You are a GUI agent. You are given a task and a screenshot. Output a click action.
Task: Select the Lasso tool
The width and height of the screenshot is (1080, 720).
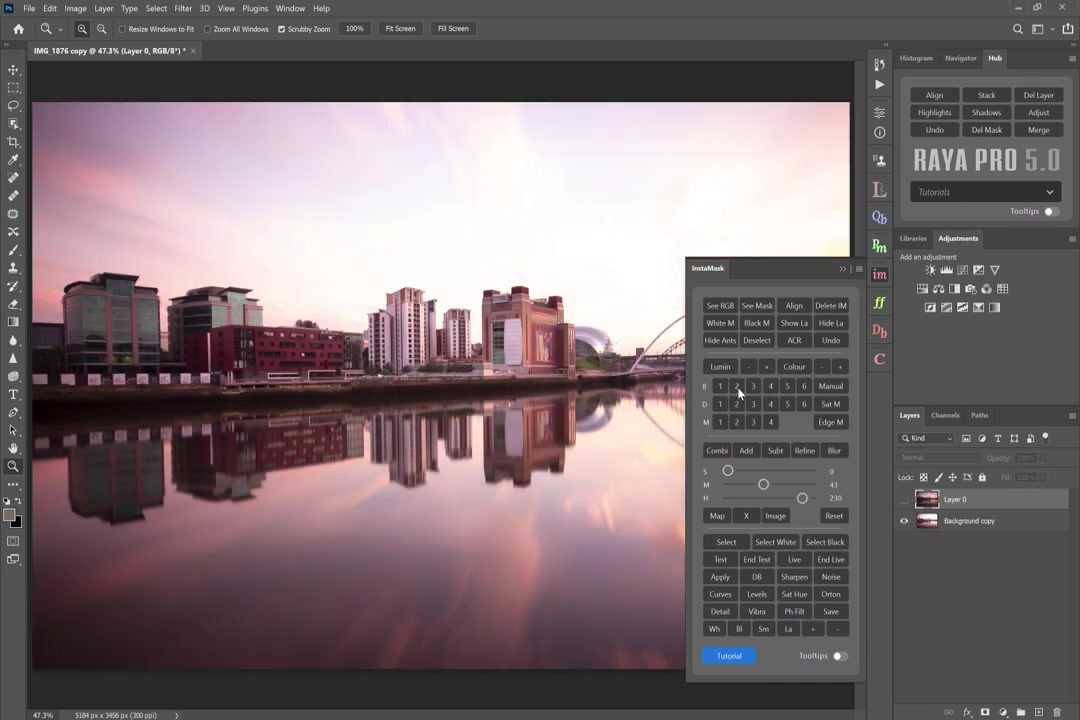(x=13, y=106)
